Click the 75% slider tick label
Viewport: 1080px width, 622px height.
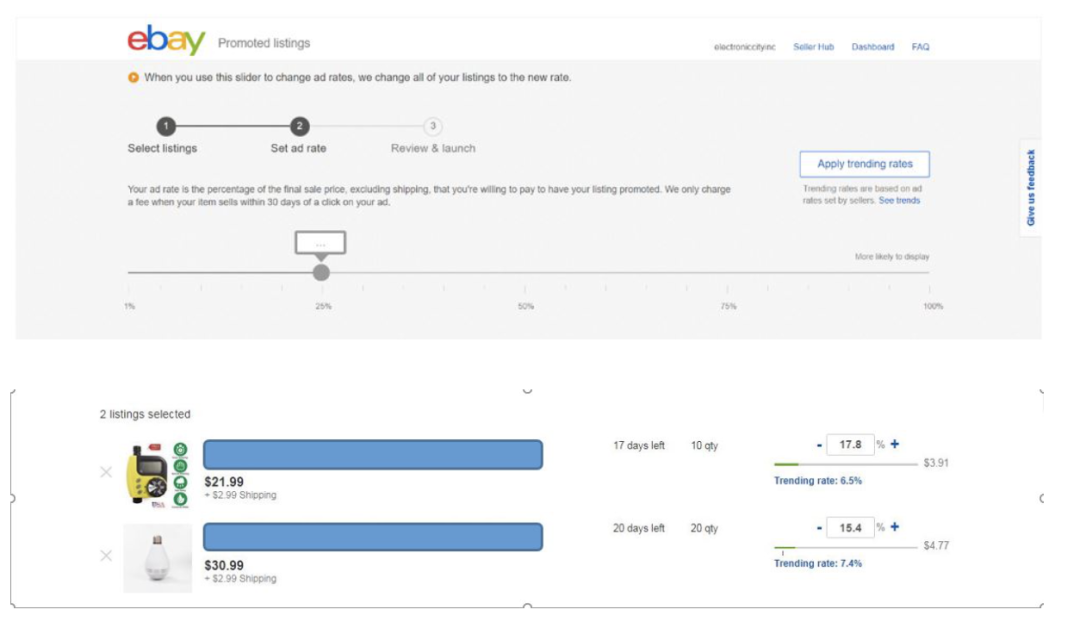click(728, 307)
